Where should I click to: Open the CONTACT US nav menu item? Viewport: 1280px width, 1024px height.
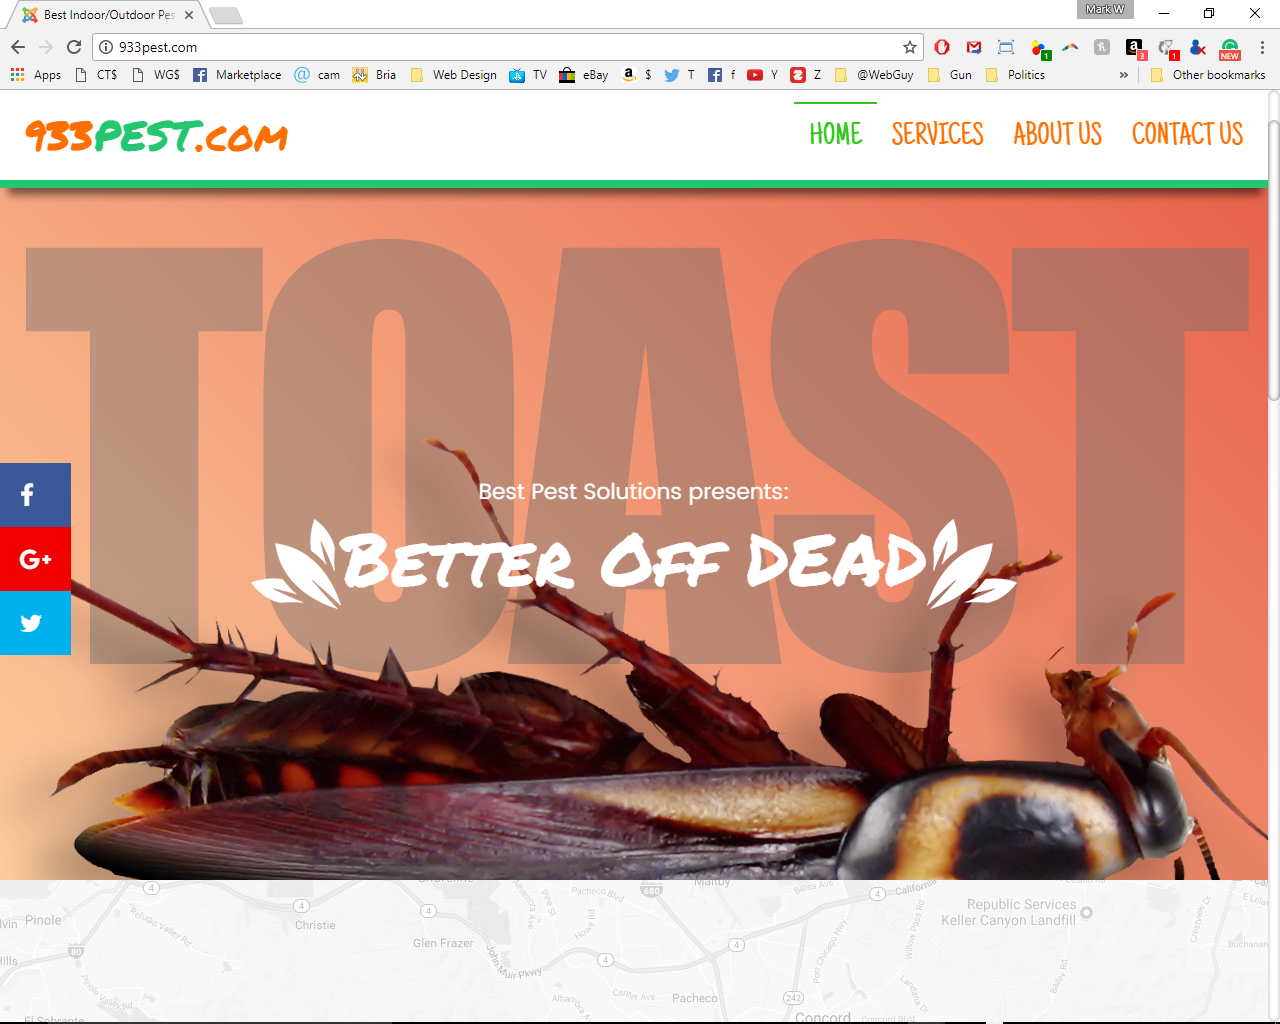1188,134
